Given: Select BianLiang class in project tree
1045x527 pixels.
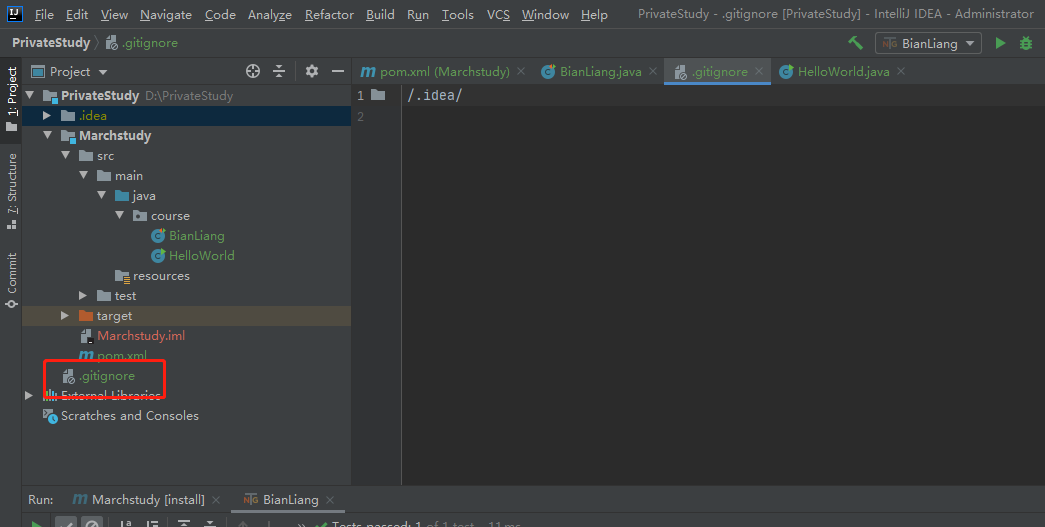Looking at the screenshot, I should pyautogui.click(x=197, y=235).
